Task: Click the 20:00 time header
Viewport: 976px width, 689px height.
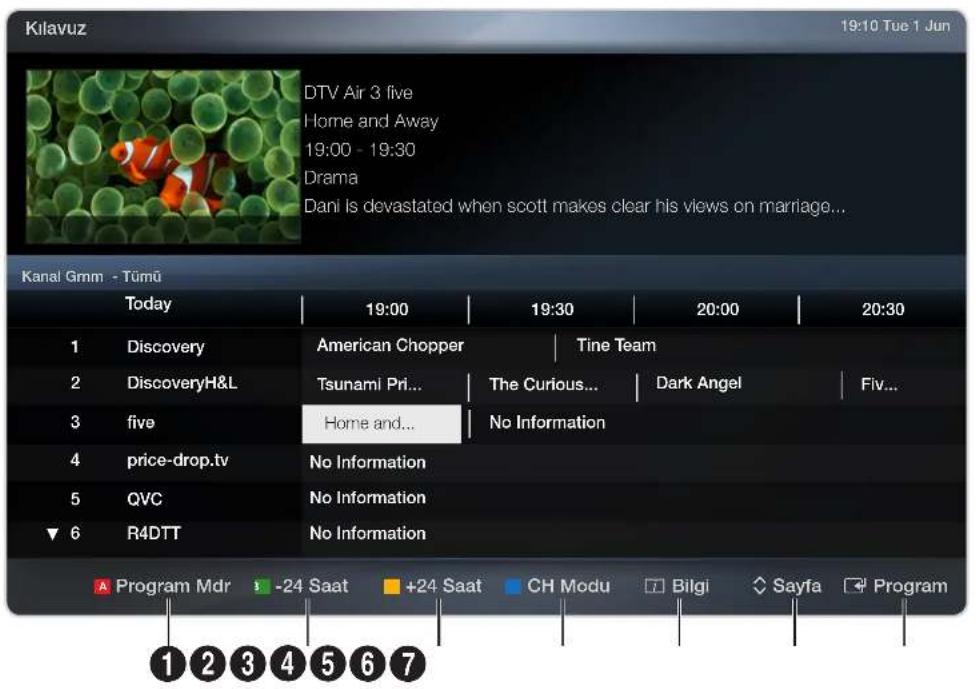Action: 718,309
